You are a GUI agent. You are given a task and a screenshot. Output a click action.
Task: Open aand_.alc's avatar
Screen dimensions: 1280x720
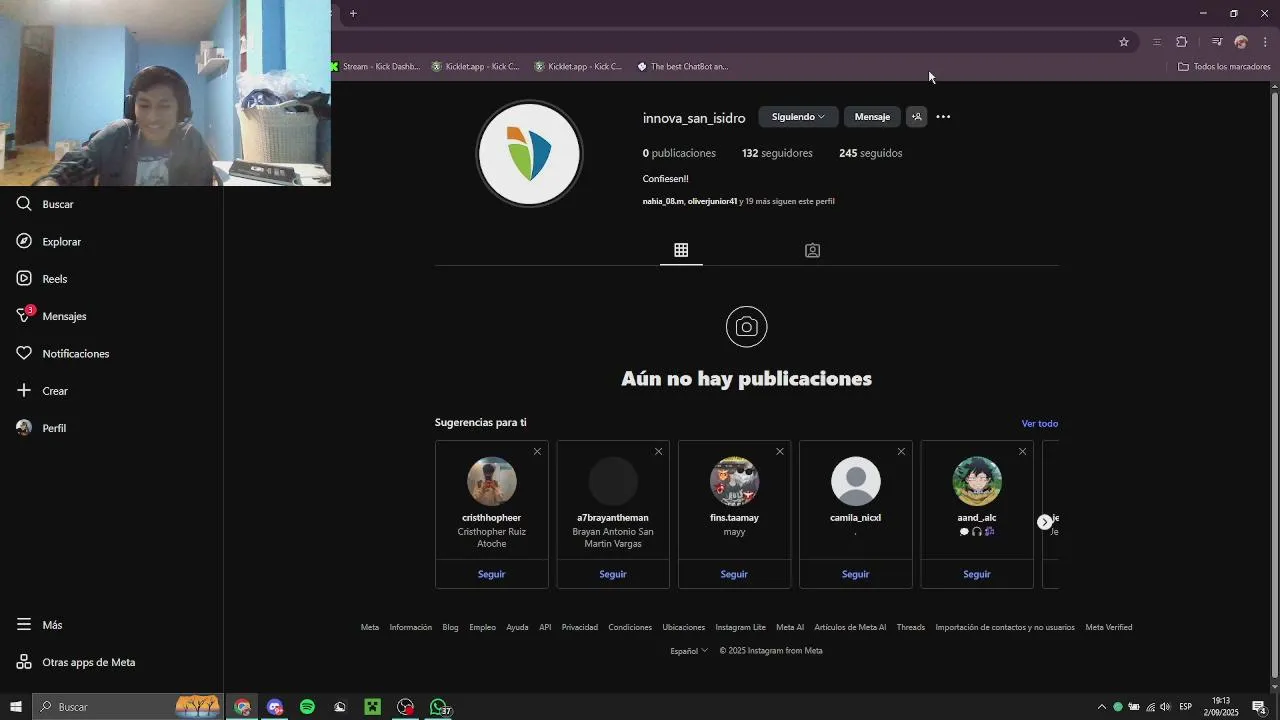pyautogui.click(x=977, y=482)
